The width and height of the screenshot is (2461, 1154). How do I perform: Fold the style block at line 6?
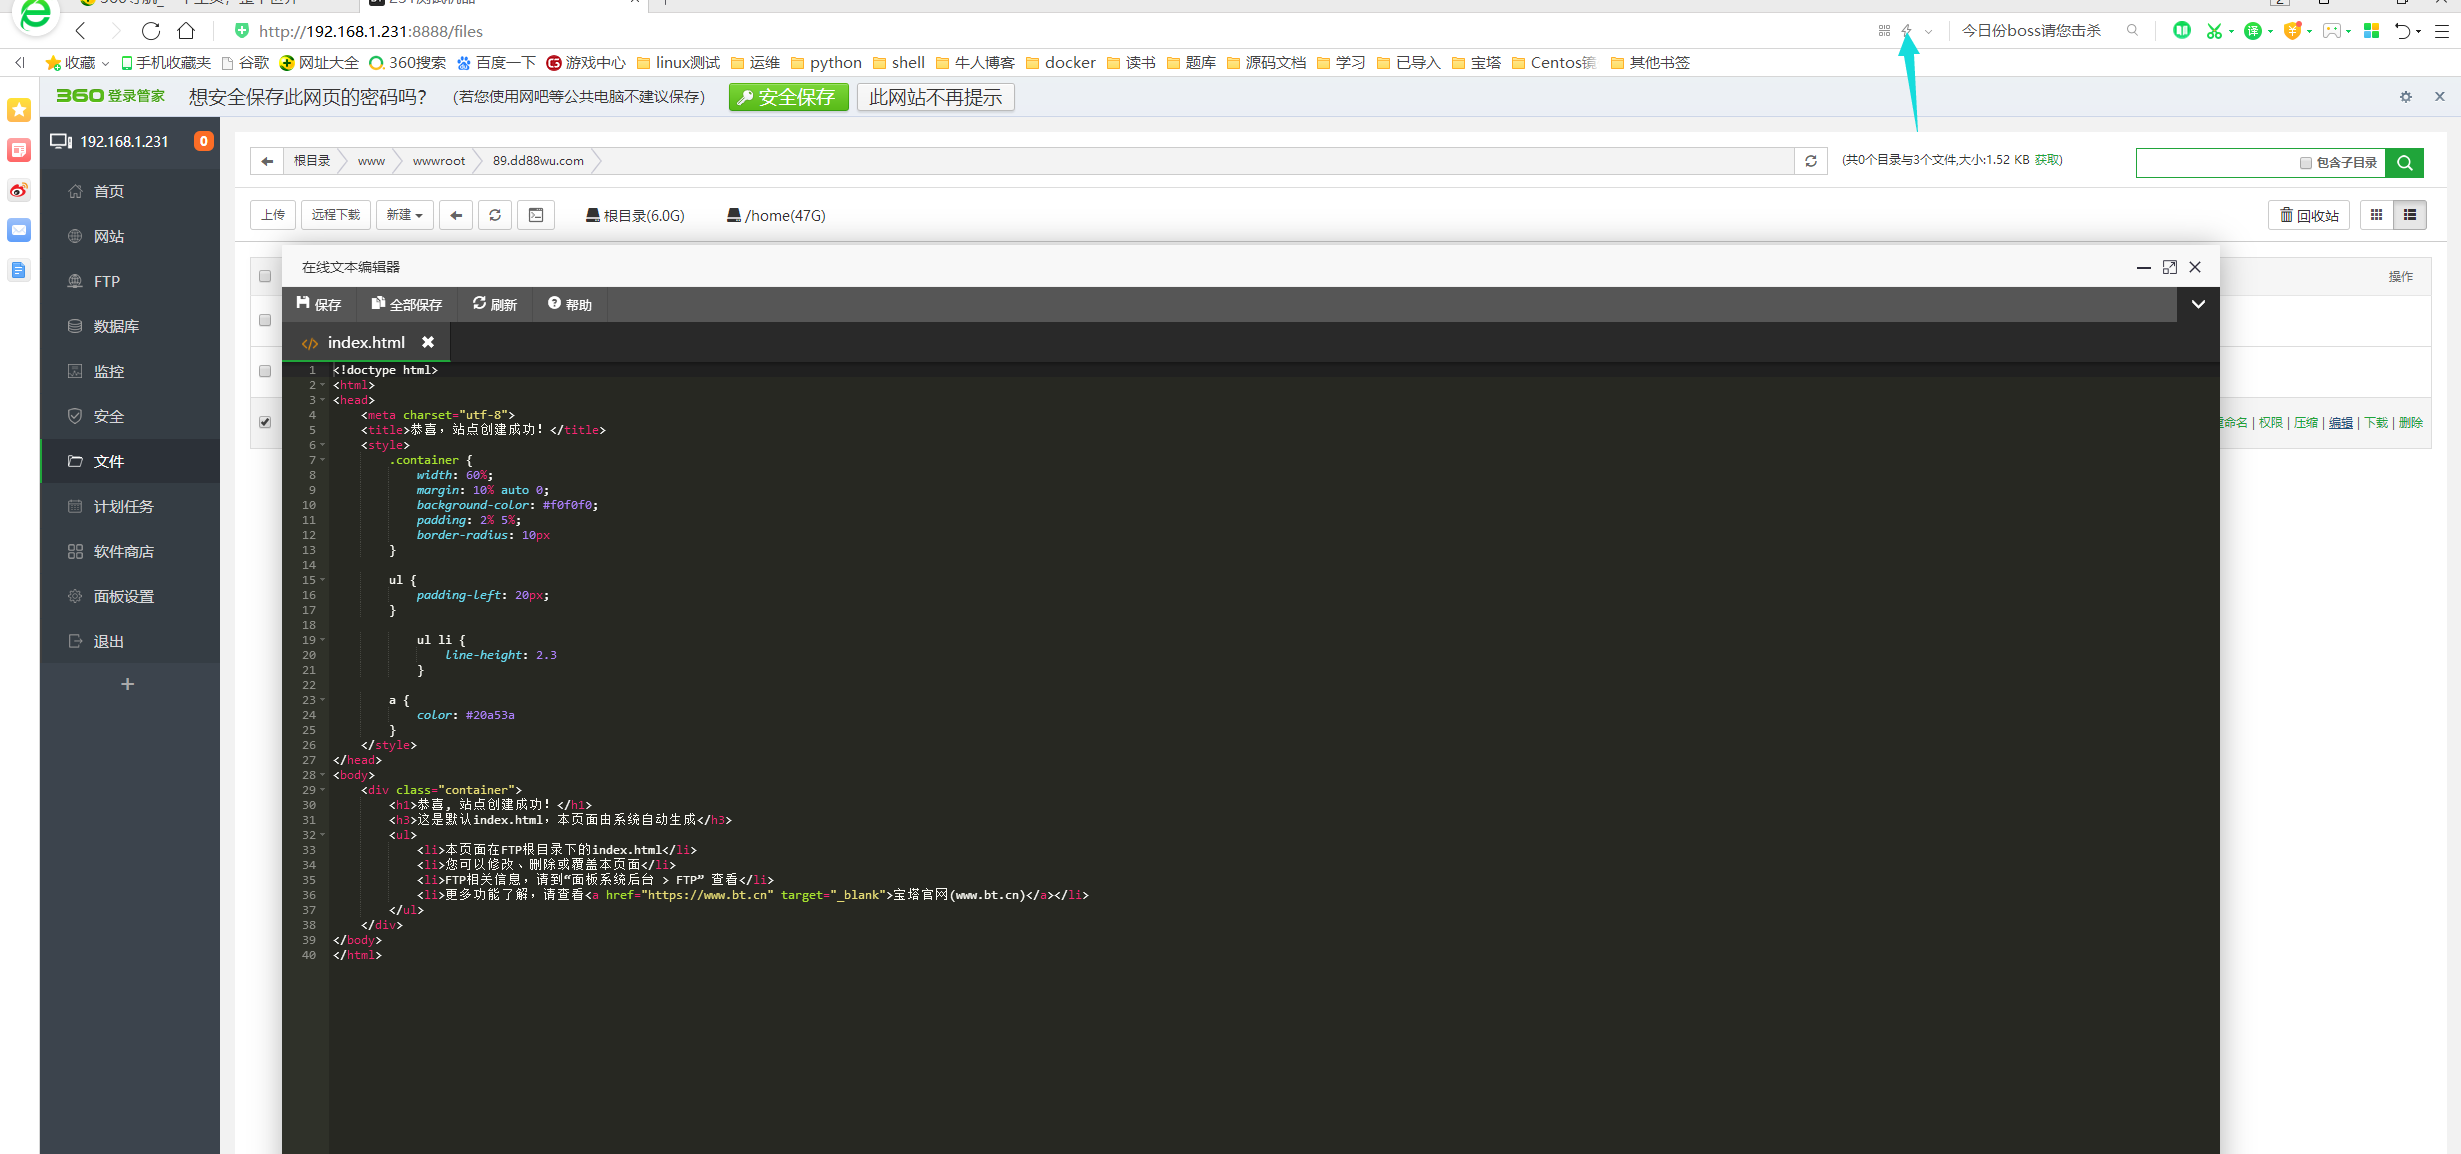(x=323, y=445)
